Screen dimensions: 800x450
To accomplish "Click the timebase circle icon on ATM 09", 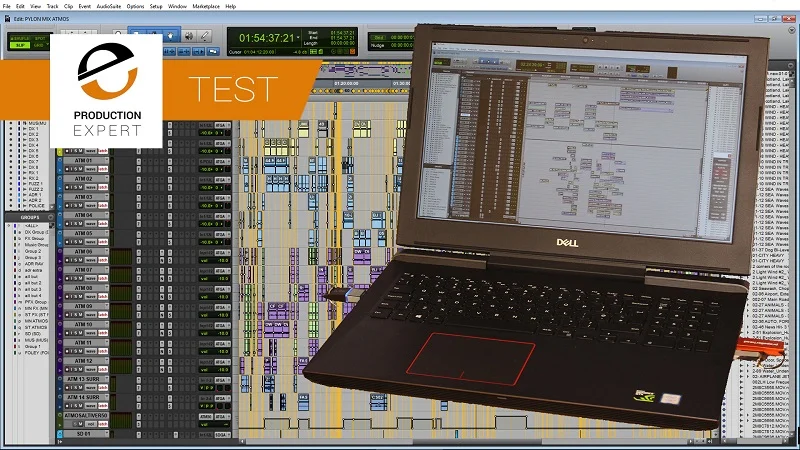I will [x=59, y=307].
